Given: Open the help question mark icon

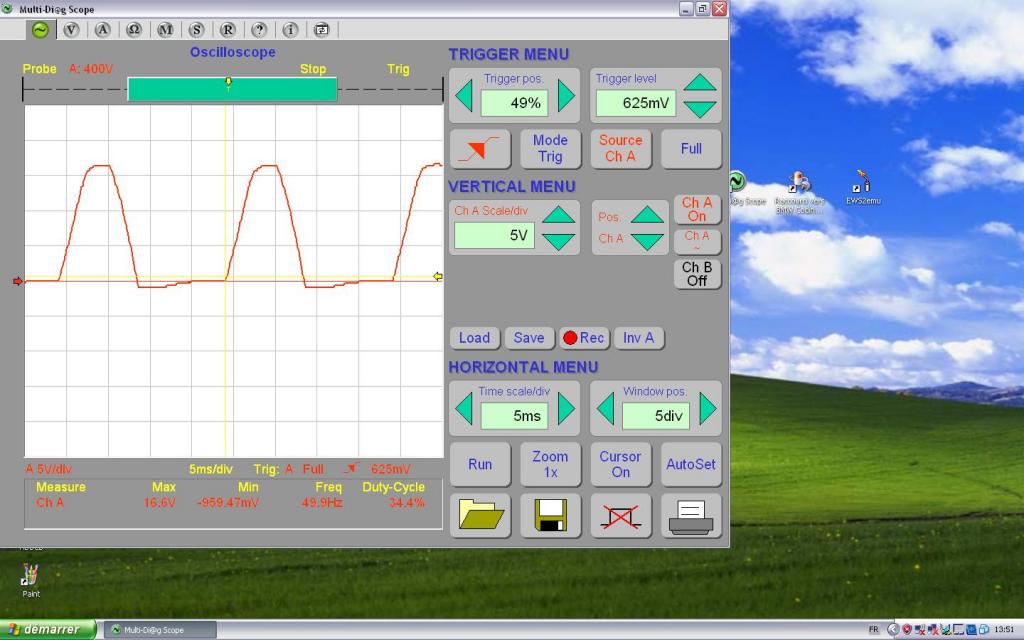Looking at the screenshot, I should point(259,29).
